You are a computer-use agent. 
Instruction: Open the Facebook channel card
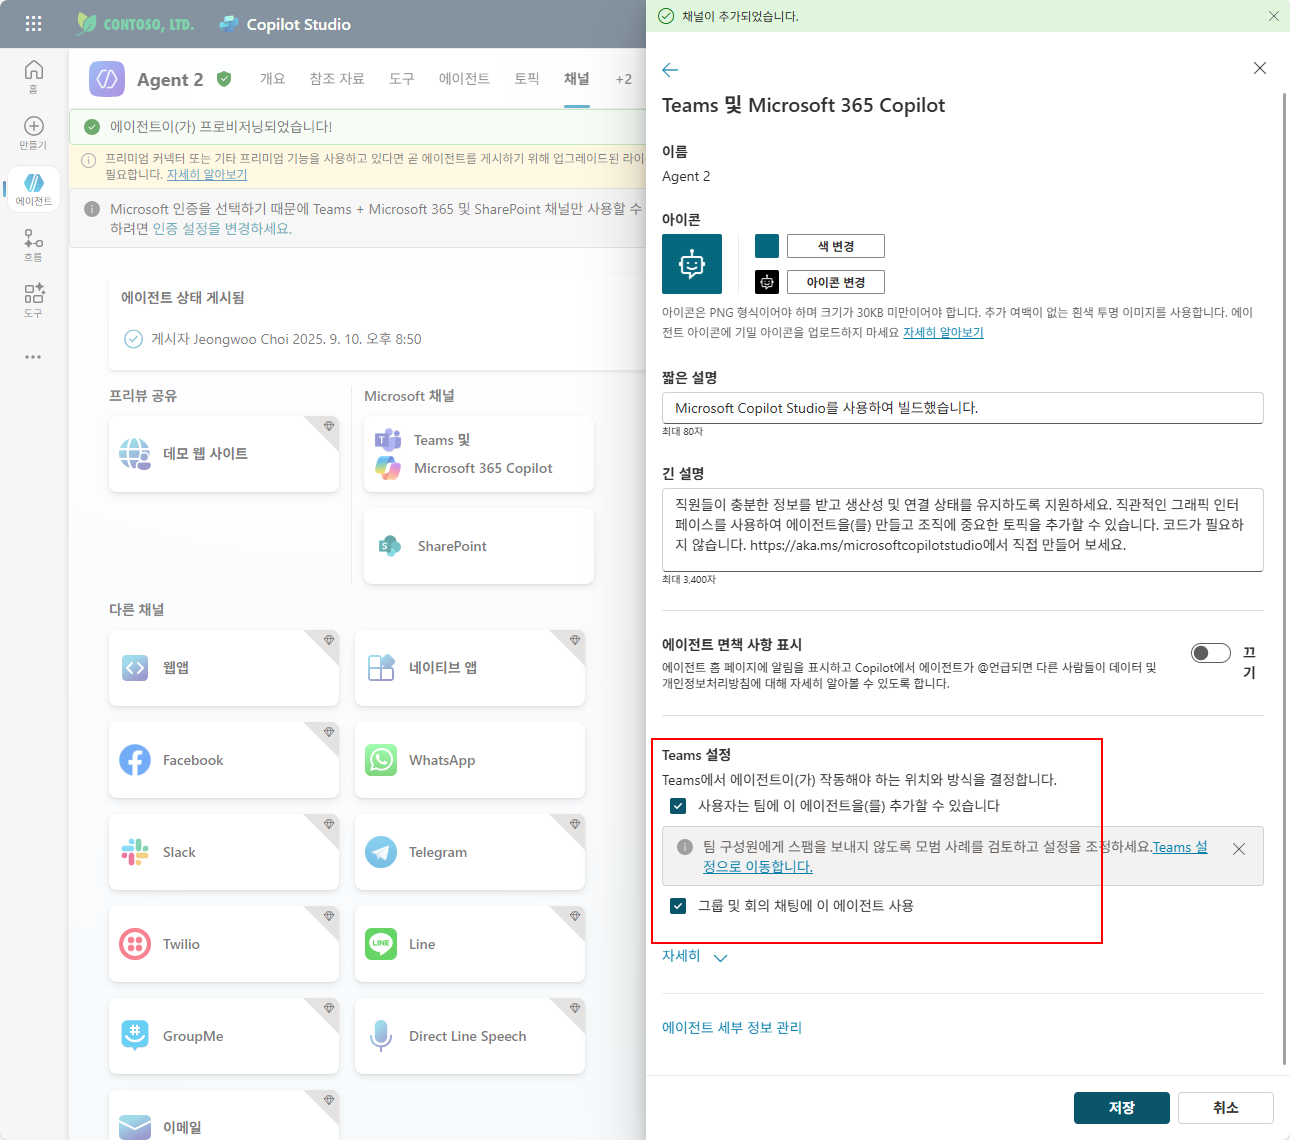(224, 760)
